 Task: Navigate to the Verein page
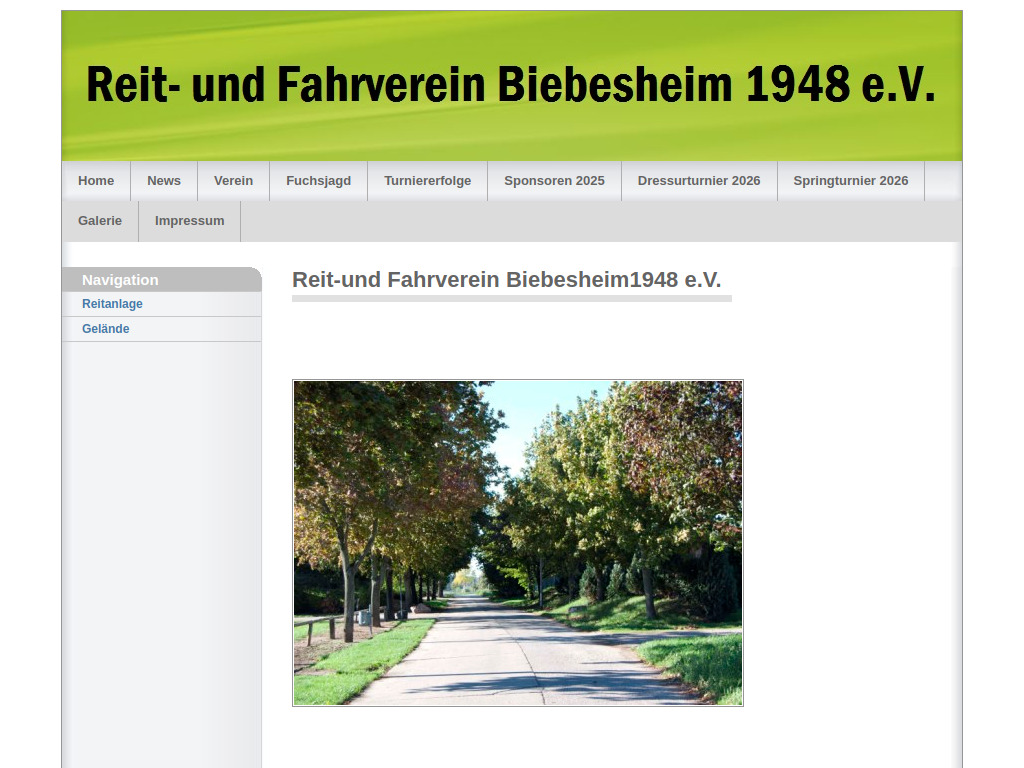pos(234,180)
